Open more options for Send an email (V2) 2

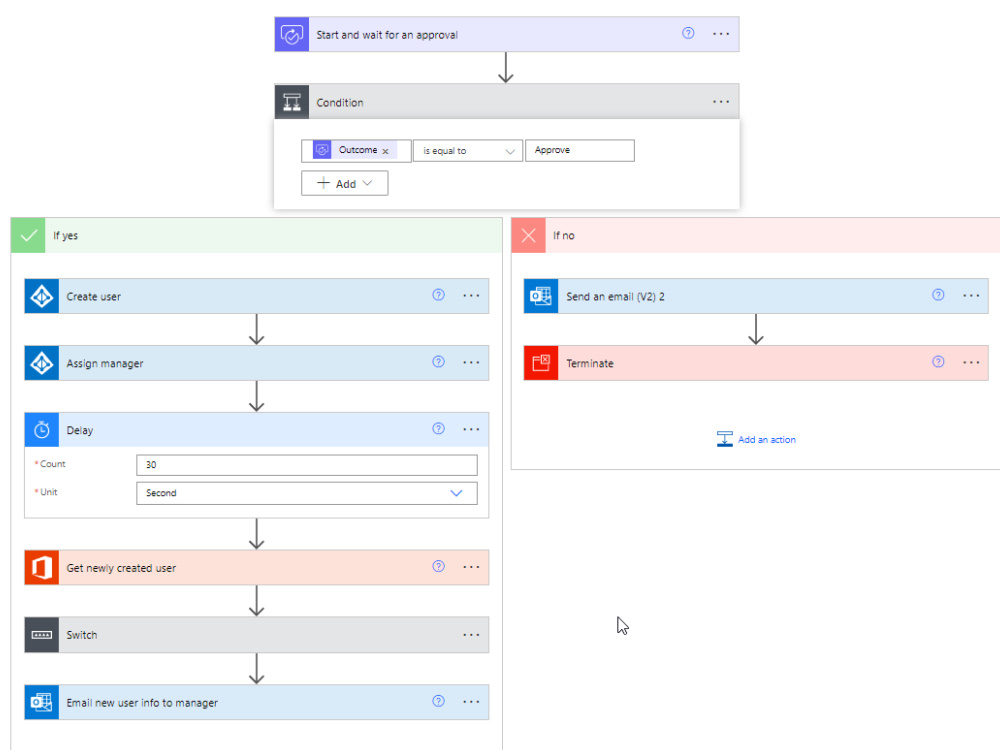(971, 295)
